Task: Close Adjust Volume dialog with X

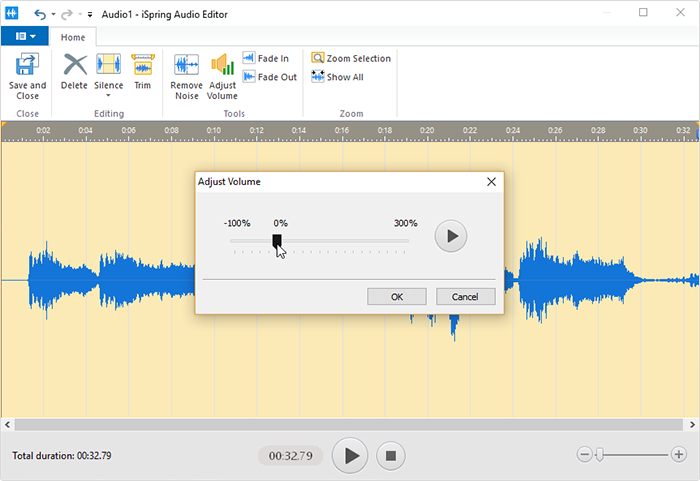Action: [491, 182]
